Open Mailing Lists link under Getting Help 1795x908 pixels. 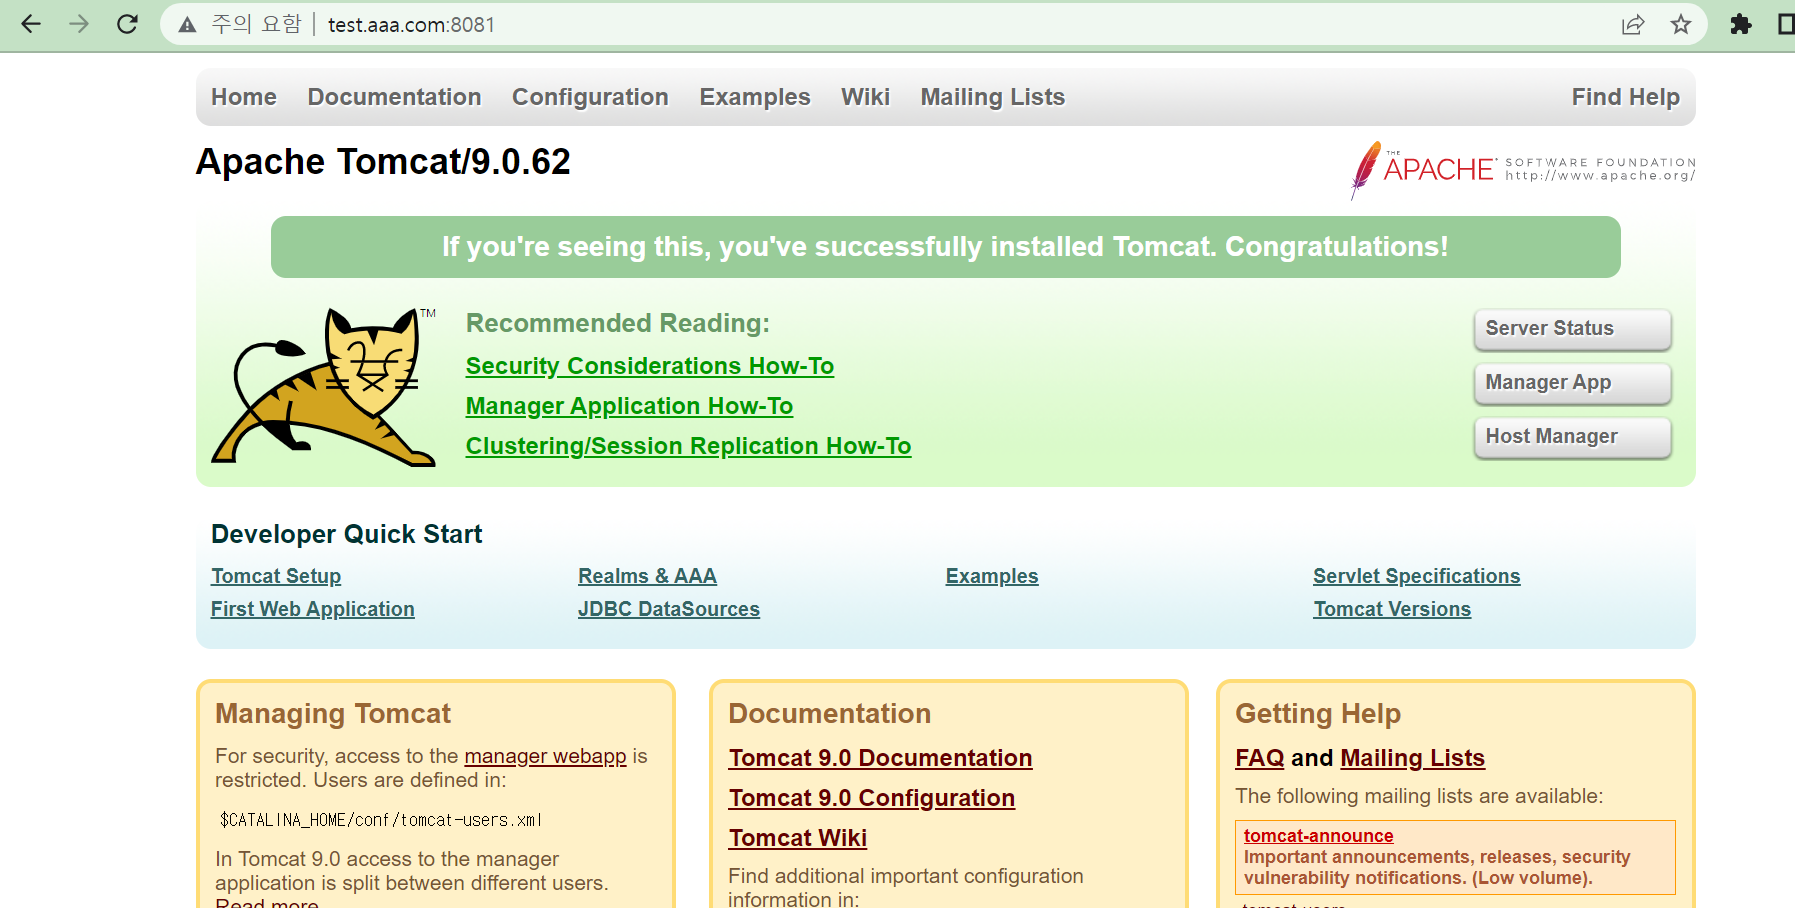(1412, 758)
